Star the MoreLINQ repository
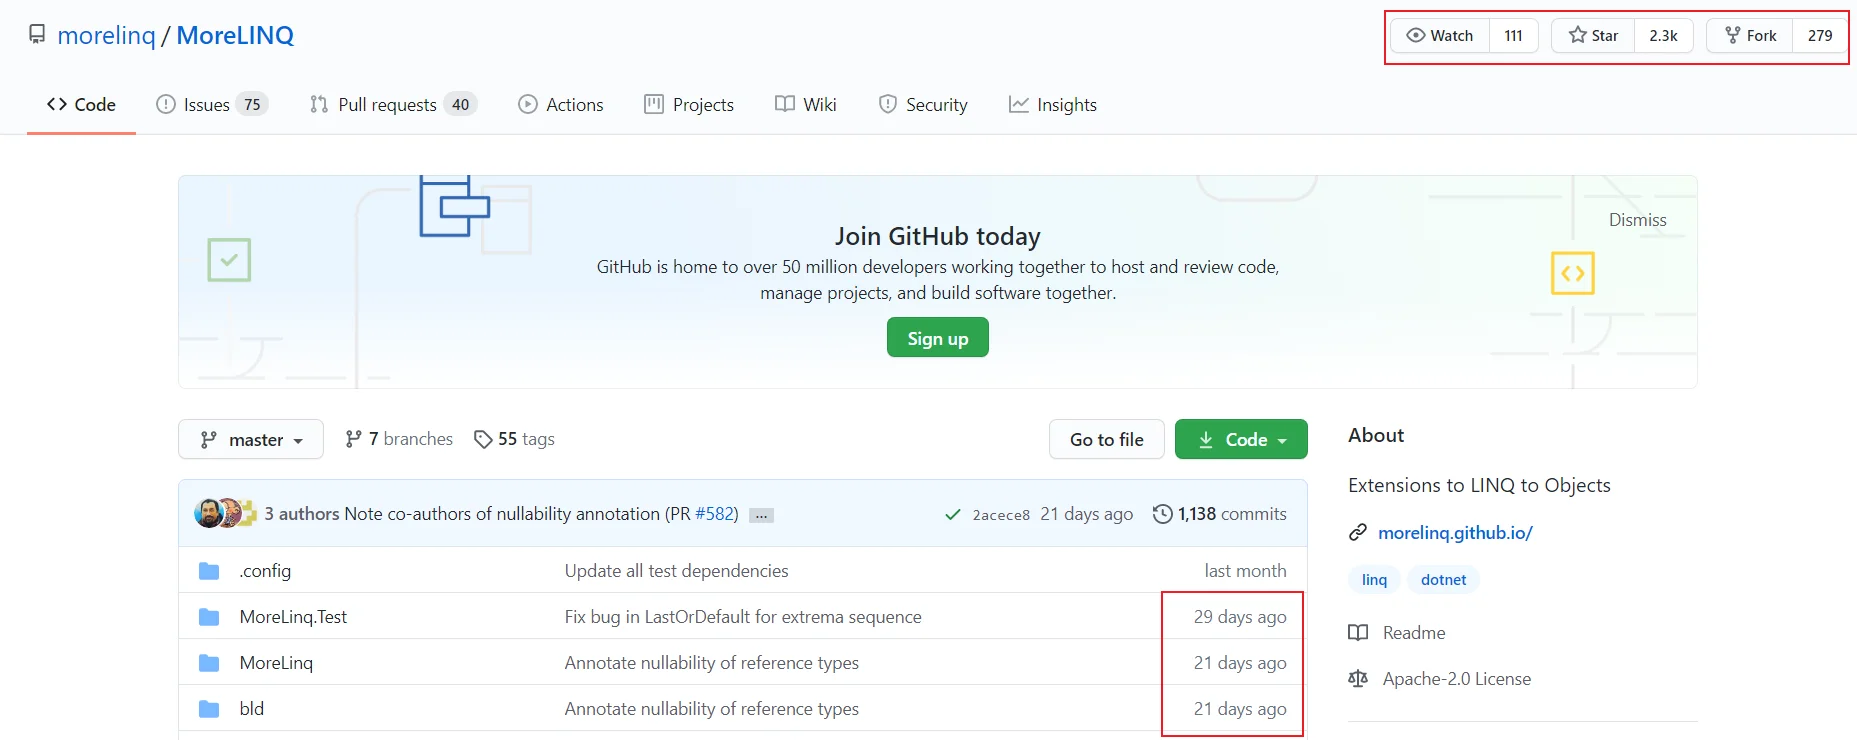 tap(1594, 35)
